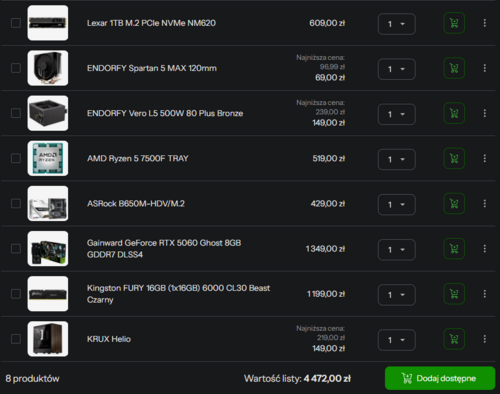Click the ENDORFY Spartan cooler thumbnail
Viewport: 500px width, 394px height.
click(x=48, y=68)
